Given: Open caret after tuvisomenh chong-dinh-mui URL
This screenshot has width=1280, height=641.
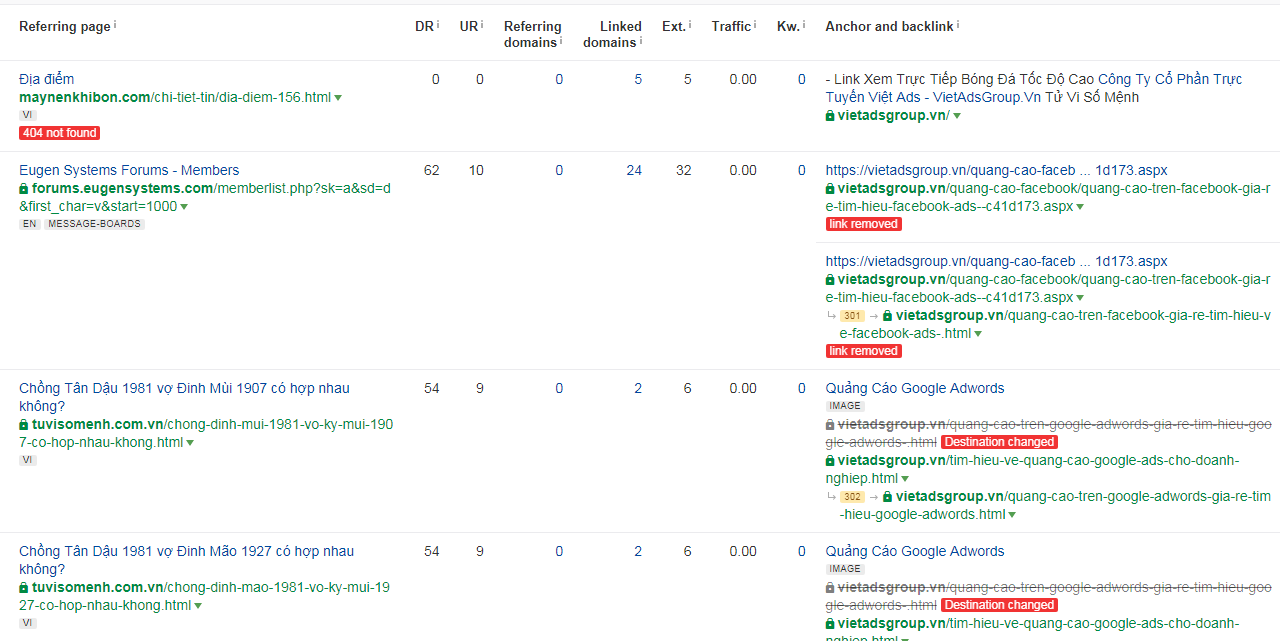Looking at the screenshot, I should point(189,443).
